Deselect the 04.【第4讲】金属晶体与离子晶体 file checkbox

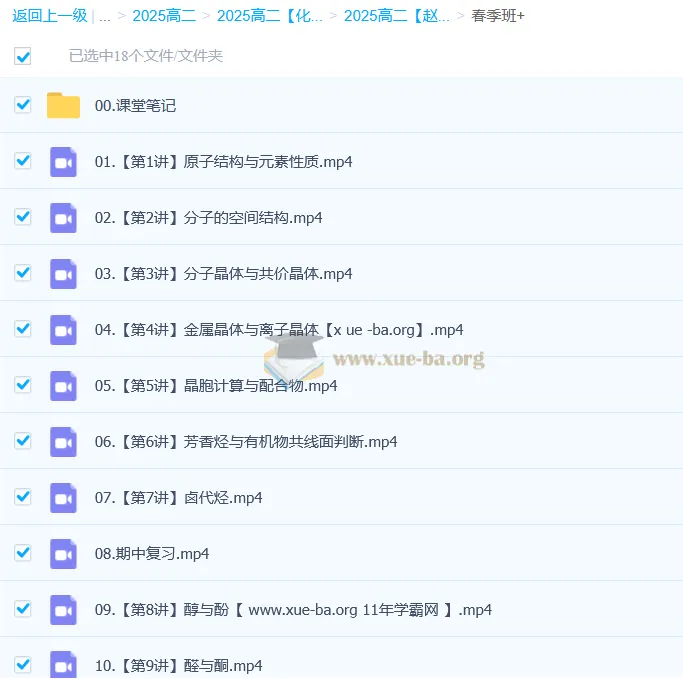(x=23, y=328)
